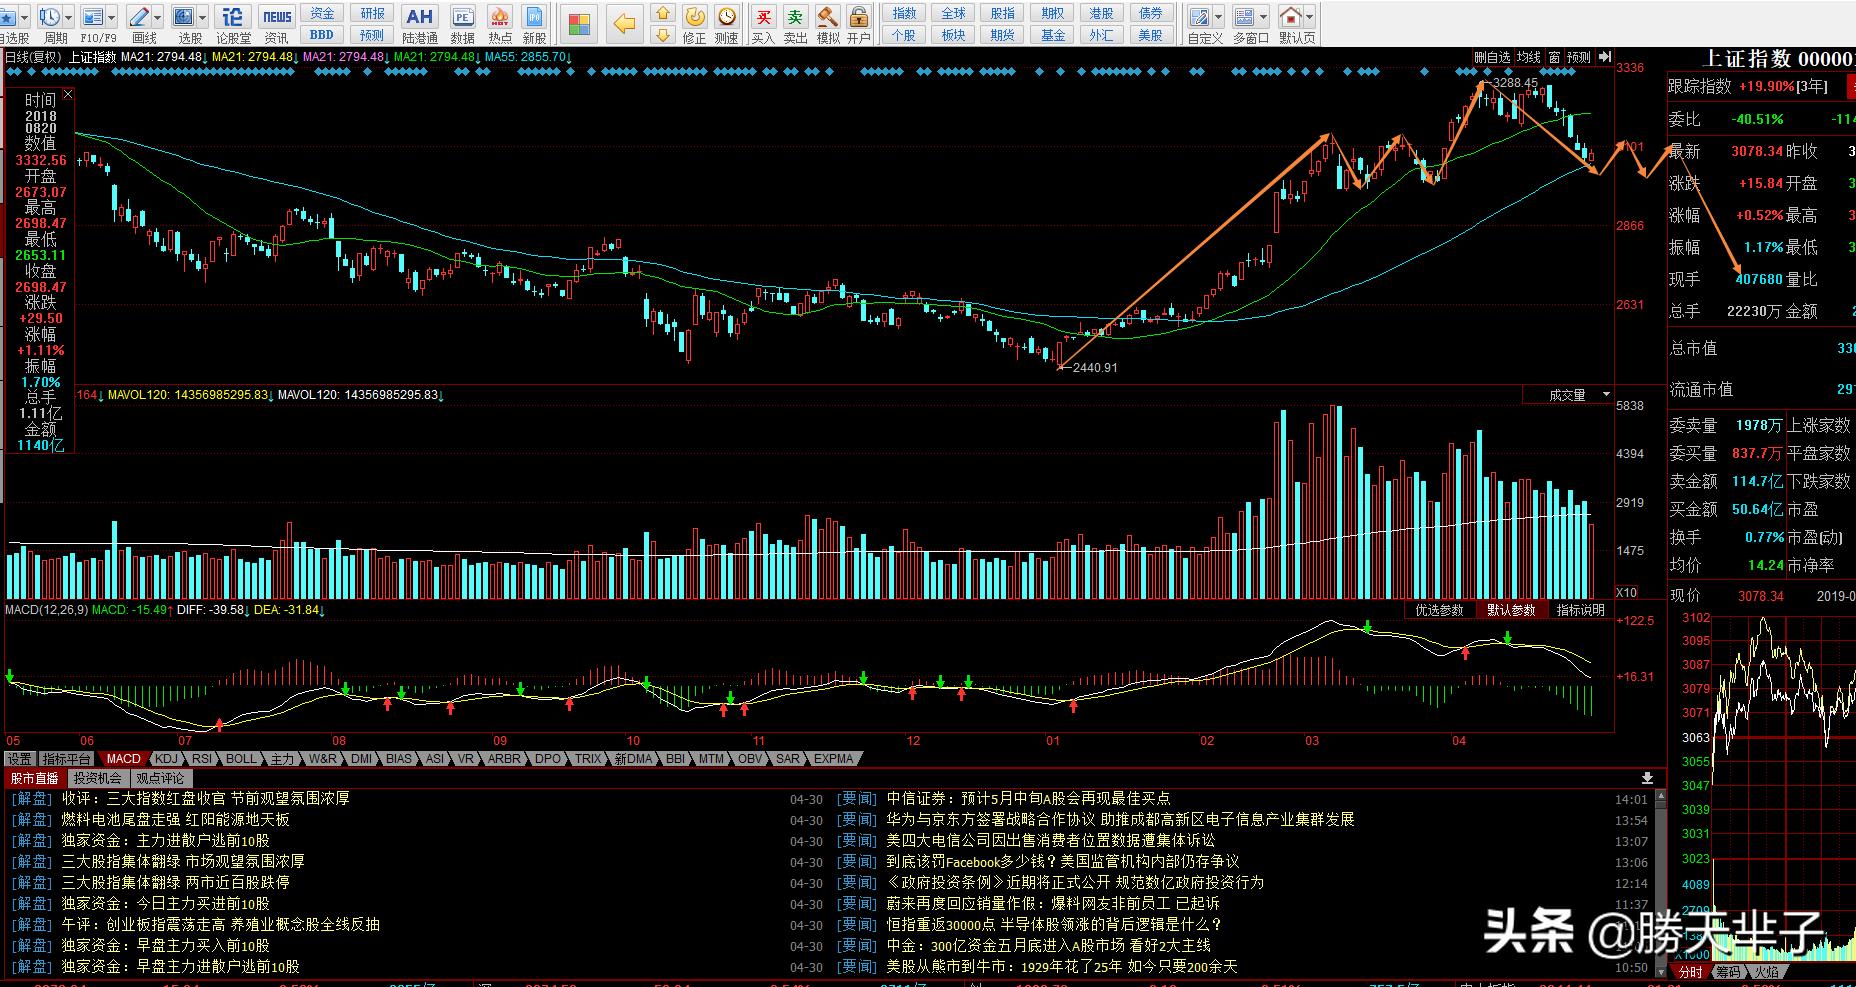The width and height of the screenshot is (1856, 987).
Task: Open the 中信证券 5月中旬 news headline
Action: (1028, 799)
